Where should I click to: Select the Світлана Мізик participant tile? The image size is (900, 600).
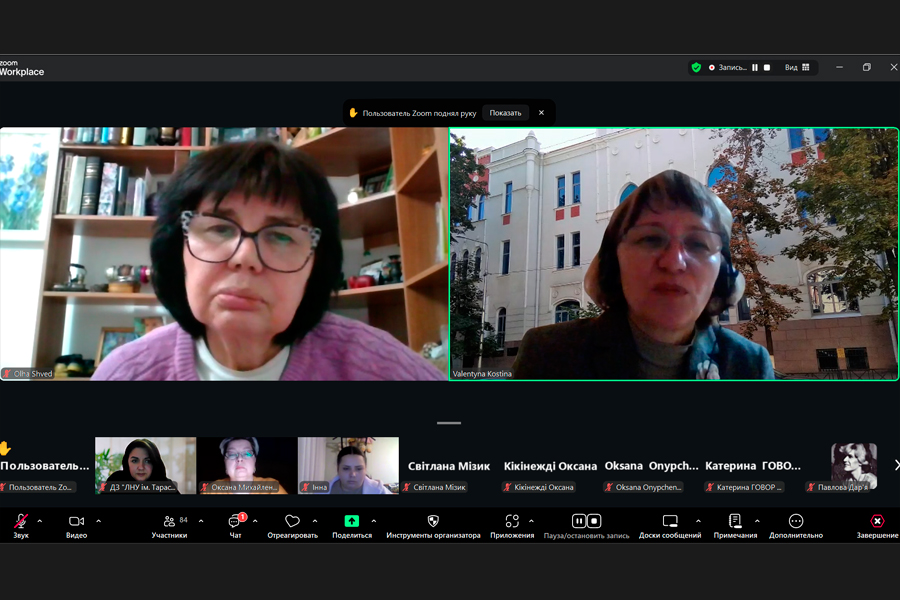[x=449, y=466]
